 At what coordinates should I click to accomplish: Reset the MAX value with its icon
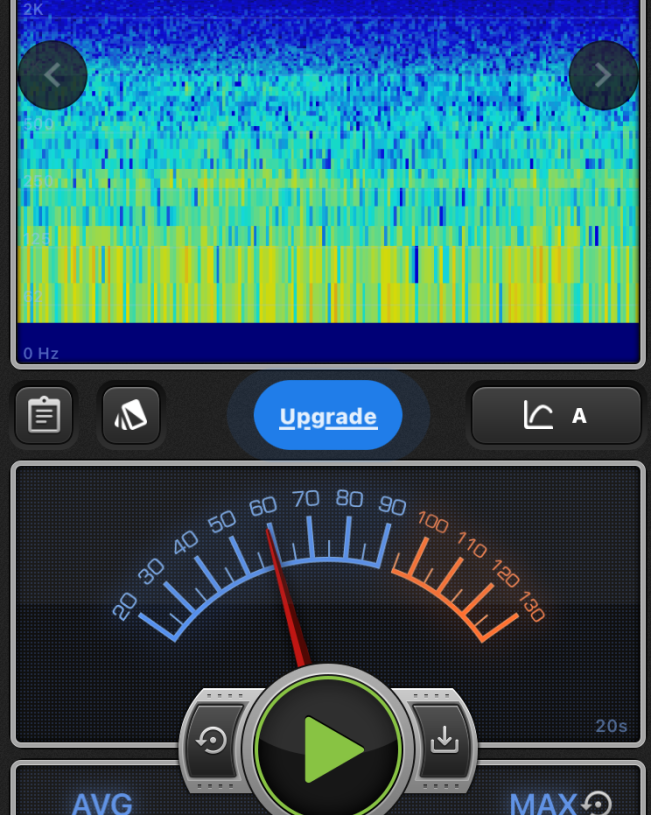(597, 803)
